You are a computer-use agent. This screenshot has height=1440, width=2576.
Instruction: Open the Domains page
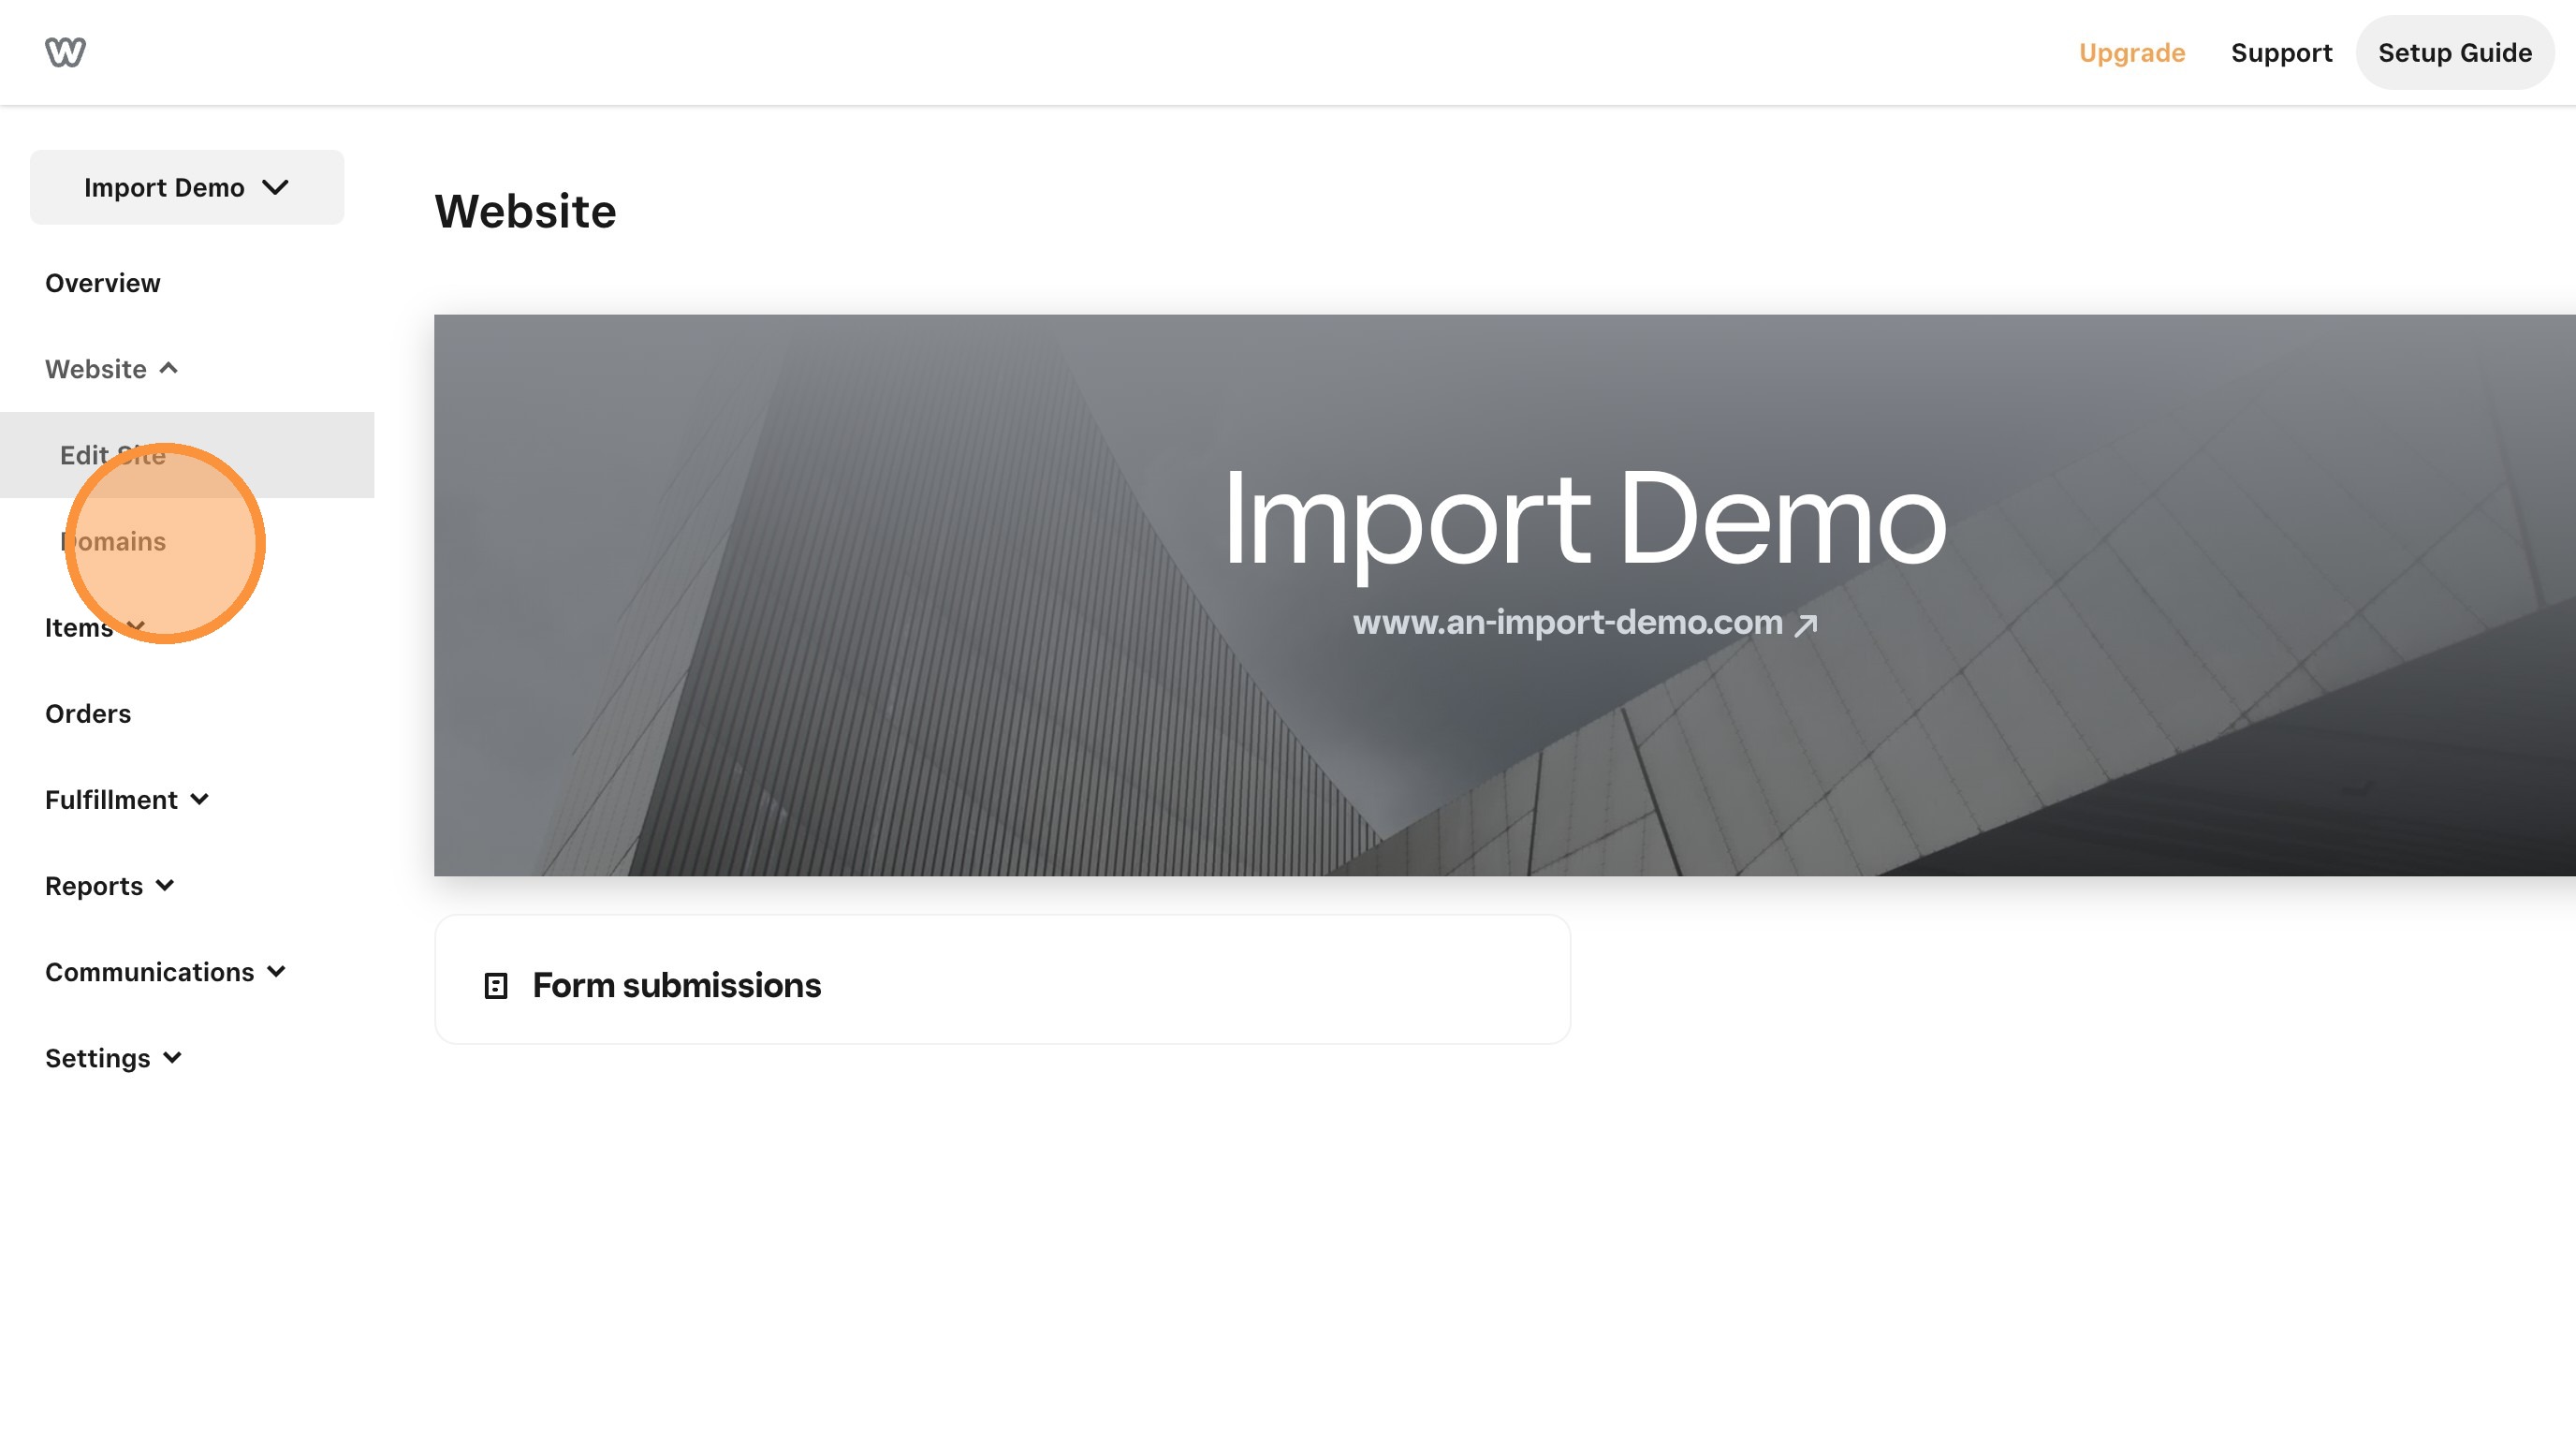pos(113,542)
